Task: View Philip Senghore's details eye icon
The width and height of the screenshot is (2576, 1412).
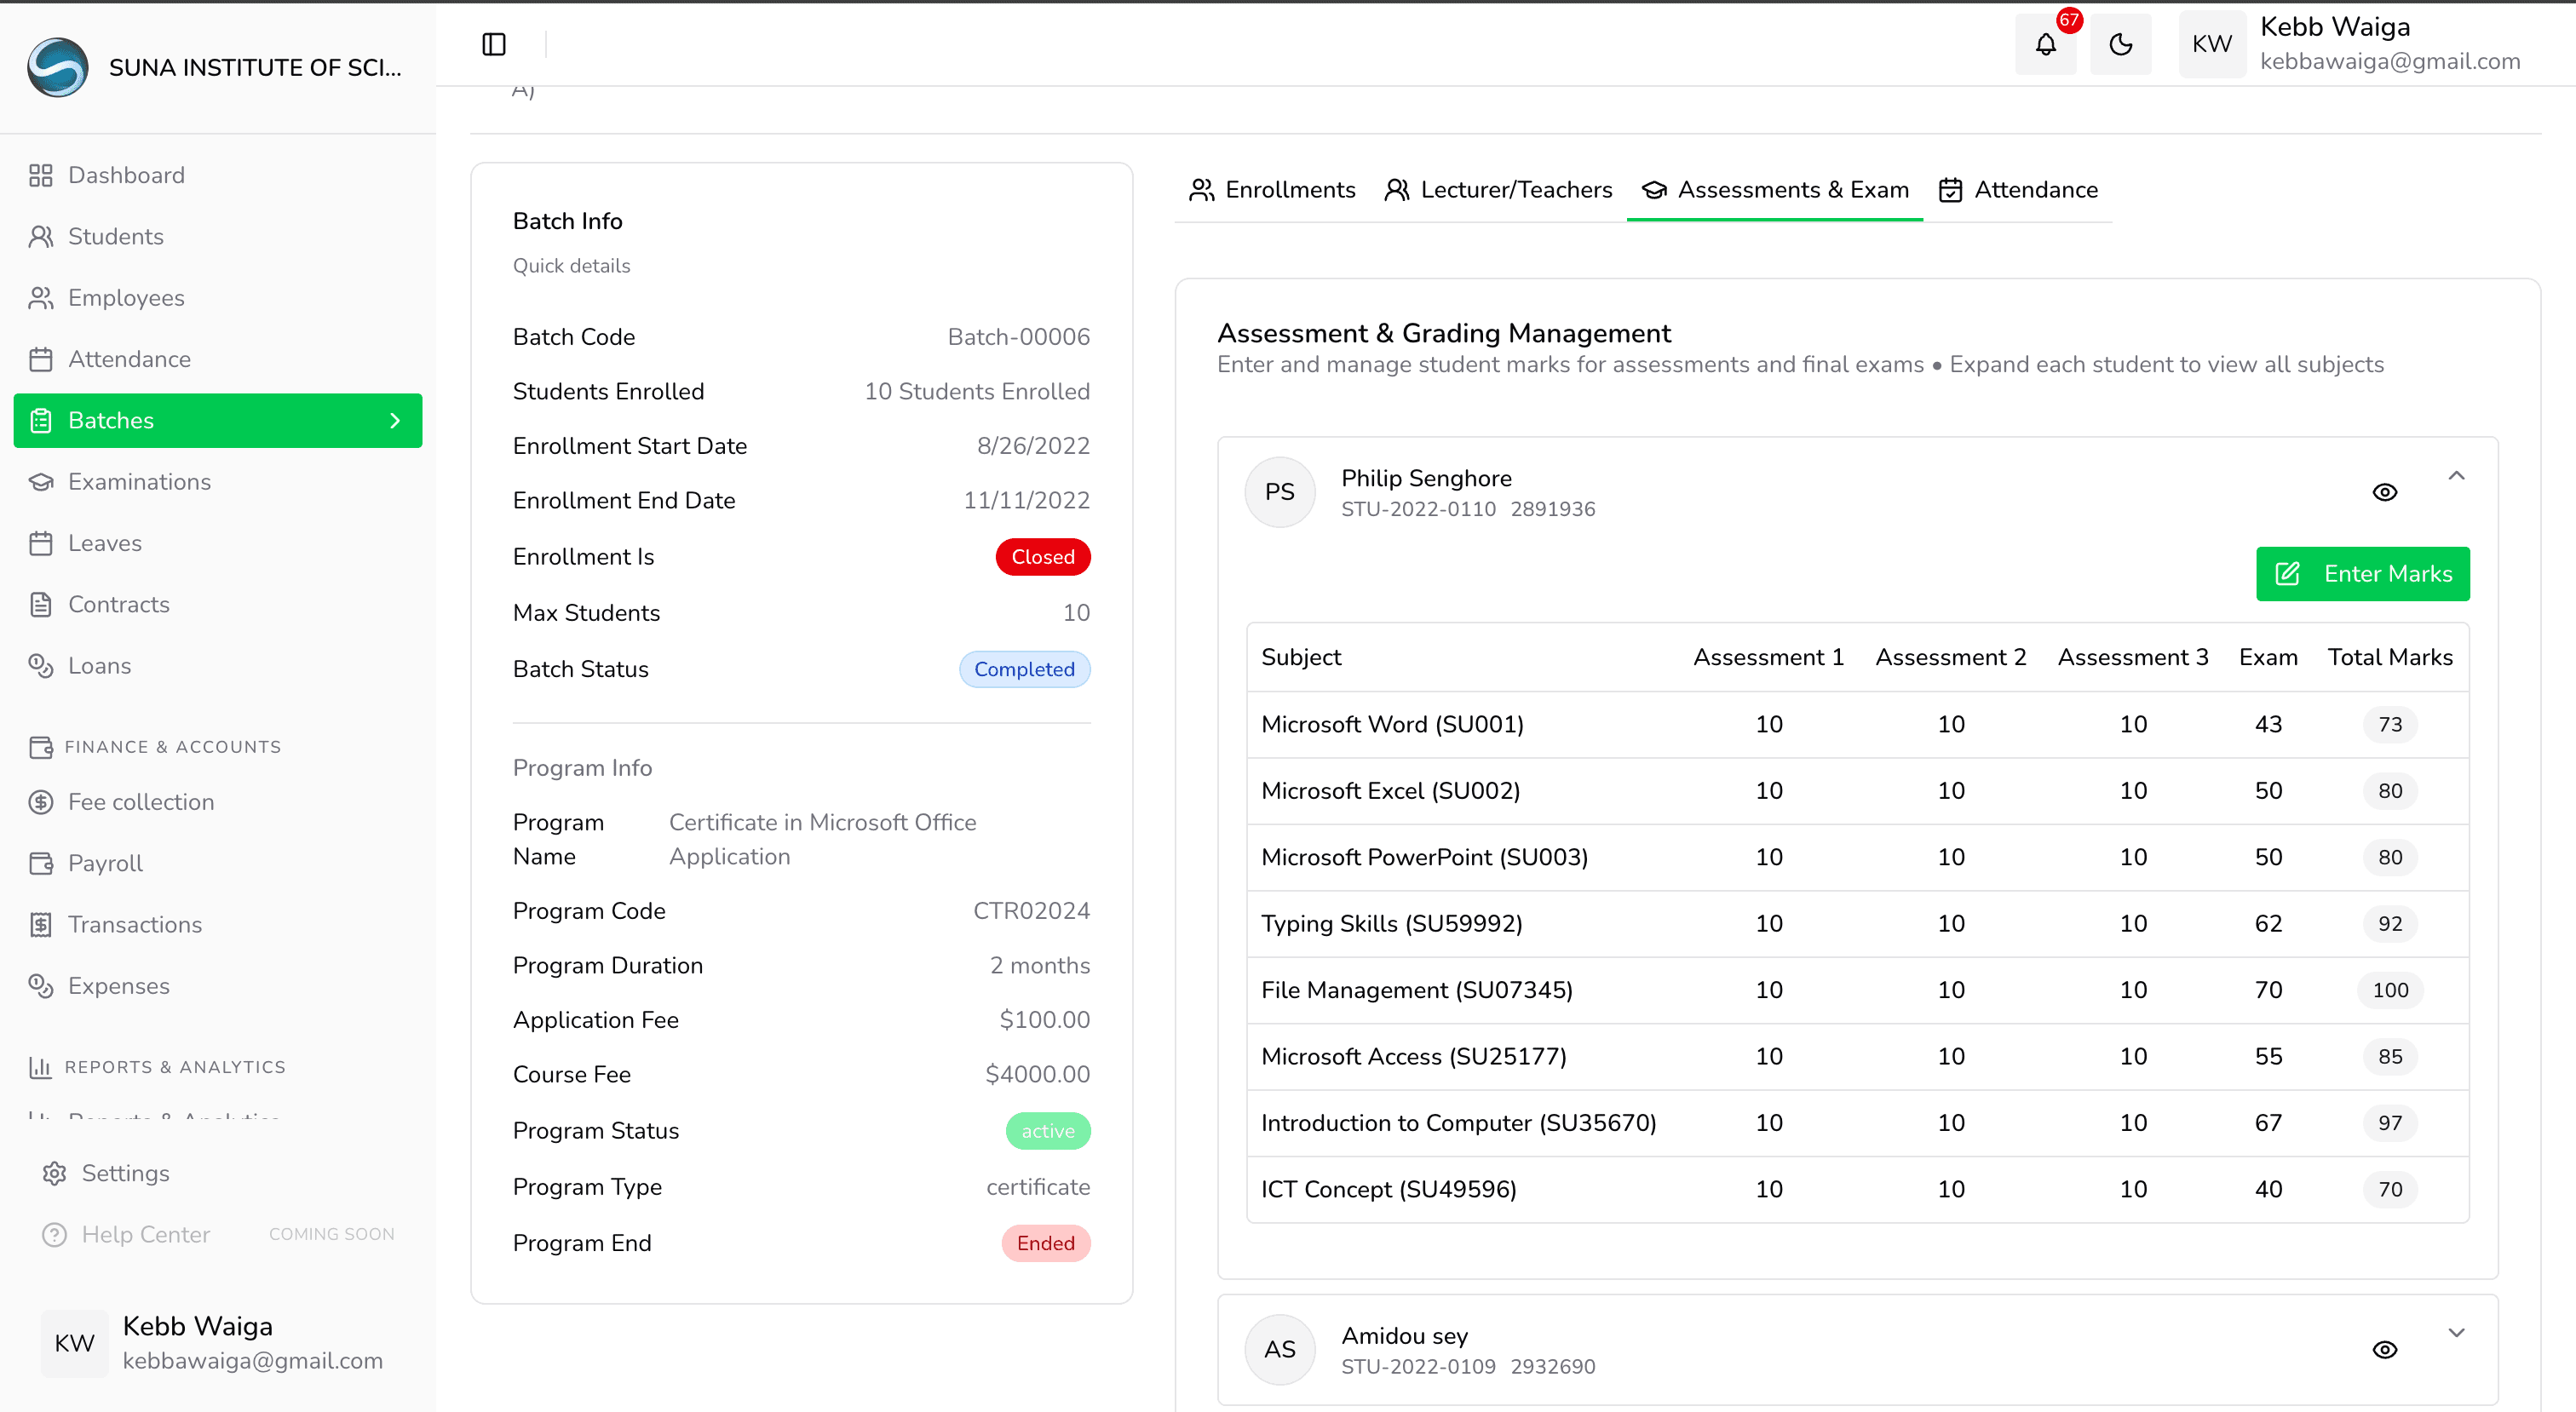Action: (x=2384, y=492)
